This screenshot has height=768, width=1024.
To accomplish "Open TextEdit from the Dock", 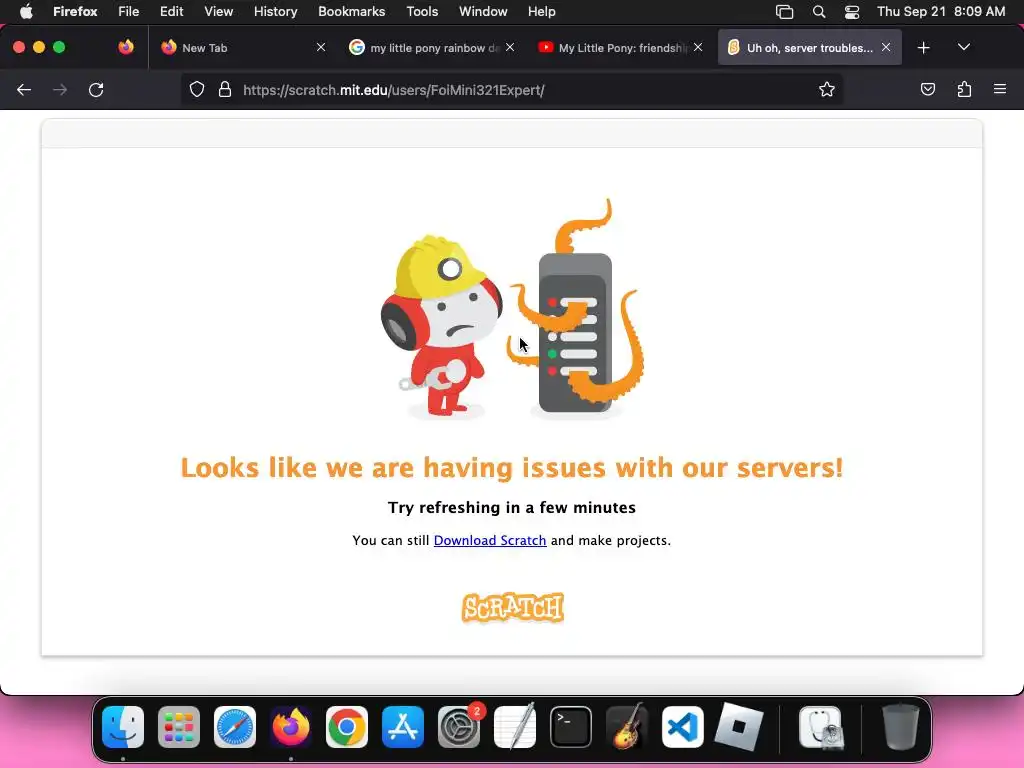I will (515, 727).
